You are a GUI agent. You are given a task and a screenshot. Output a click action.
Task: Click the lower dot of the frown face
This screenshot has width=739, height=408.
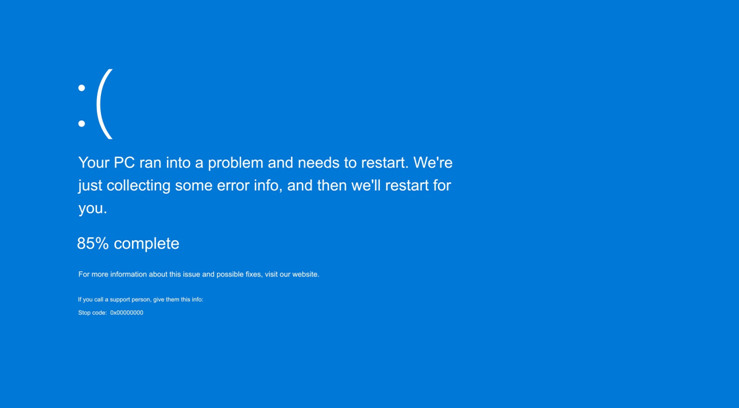click(82, 124)
